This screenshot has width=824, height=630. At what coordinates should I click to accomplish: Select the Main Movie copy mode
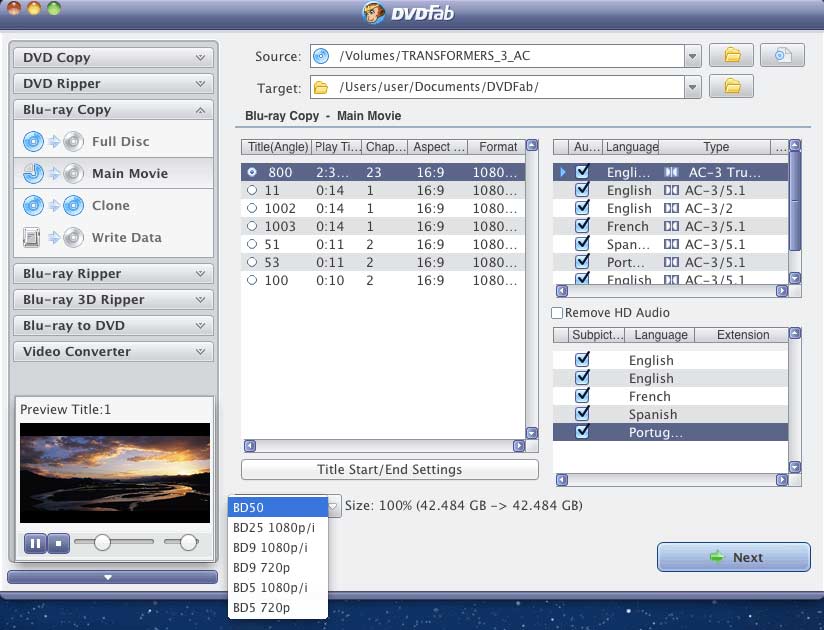(x=114, y=173)
